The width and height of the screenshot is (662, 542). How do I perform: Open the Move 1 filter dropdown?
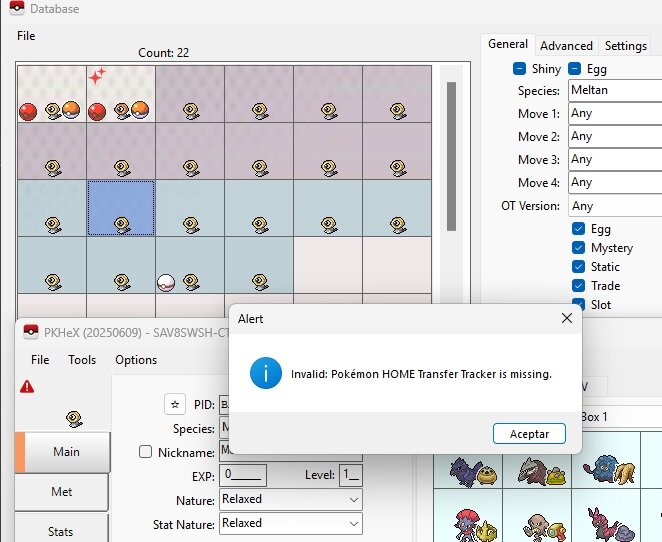tap(612, 114)
